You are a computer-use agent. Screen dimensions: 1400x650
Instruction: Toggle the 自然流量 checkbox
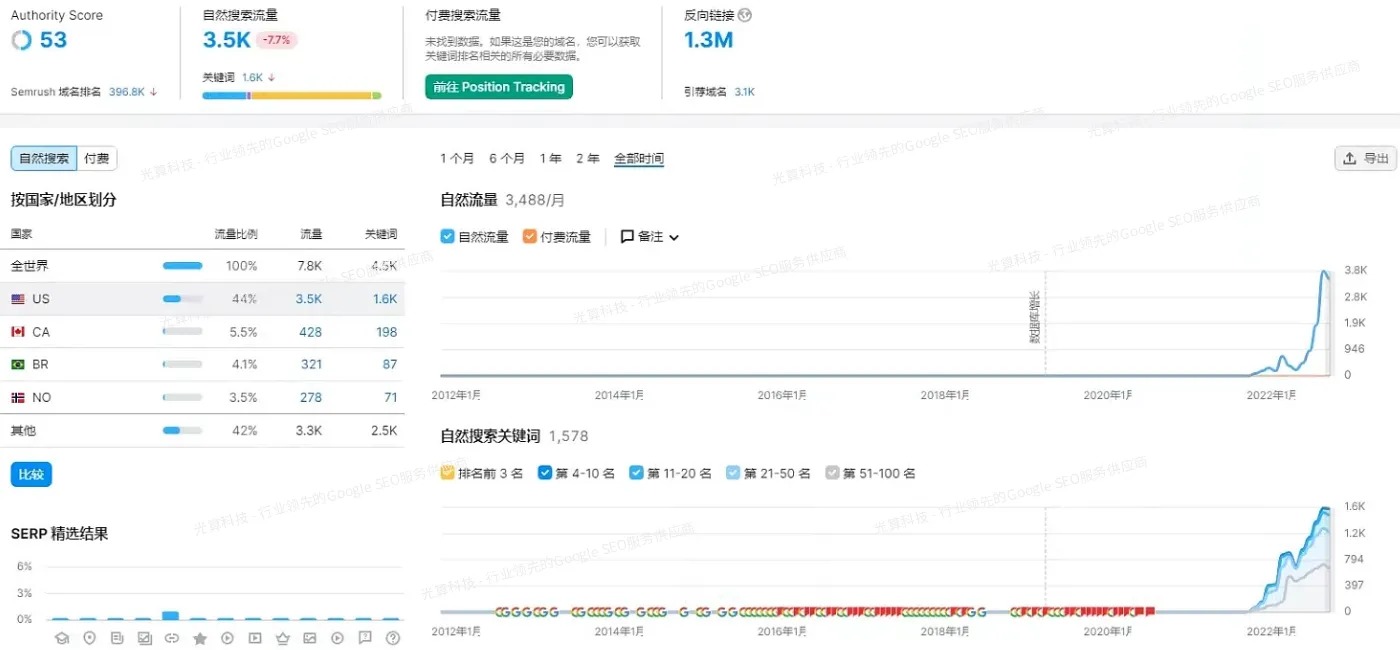[x=448, y=237]
